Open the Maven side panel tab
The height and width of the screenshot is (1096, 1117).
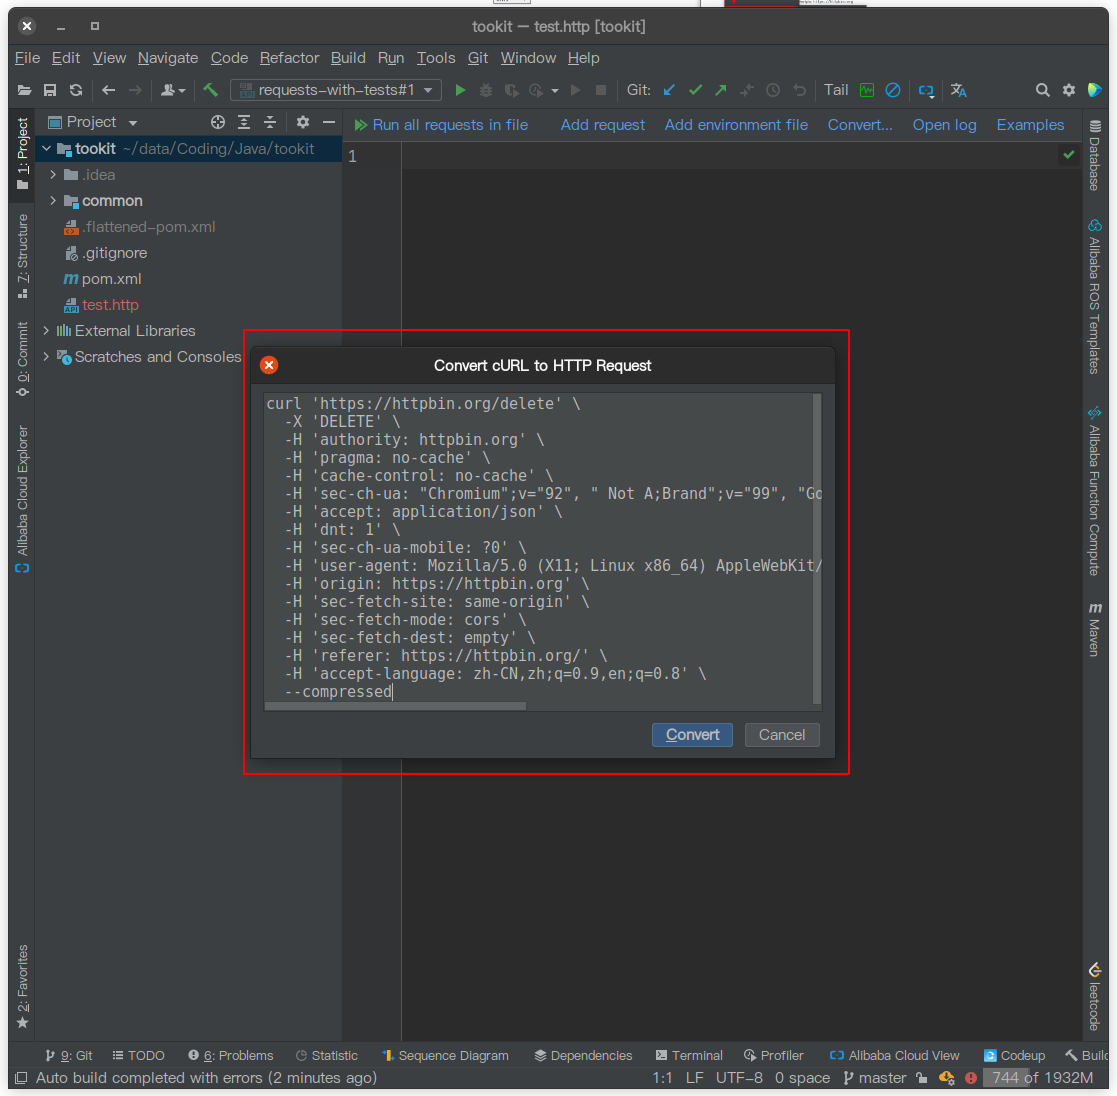point(1095,630)
